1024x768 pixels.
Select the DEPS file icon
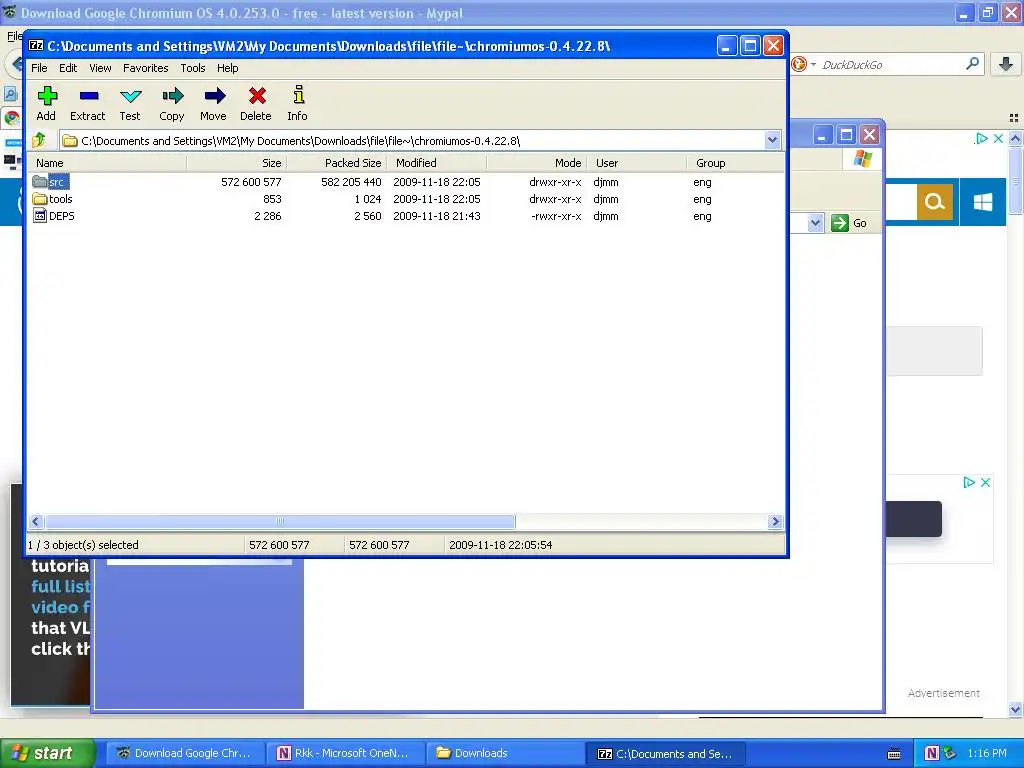(40, 216)
